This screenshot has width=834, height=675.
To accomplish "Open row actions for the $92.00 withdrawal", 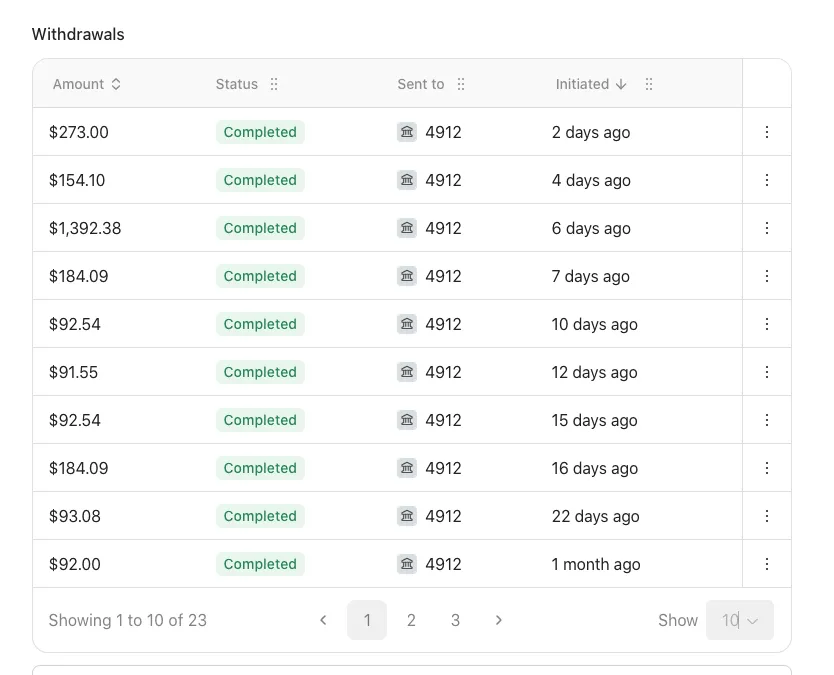I will click(767, 564).
